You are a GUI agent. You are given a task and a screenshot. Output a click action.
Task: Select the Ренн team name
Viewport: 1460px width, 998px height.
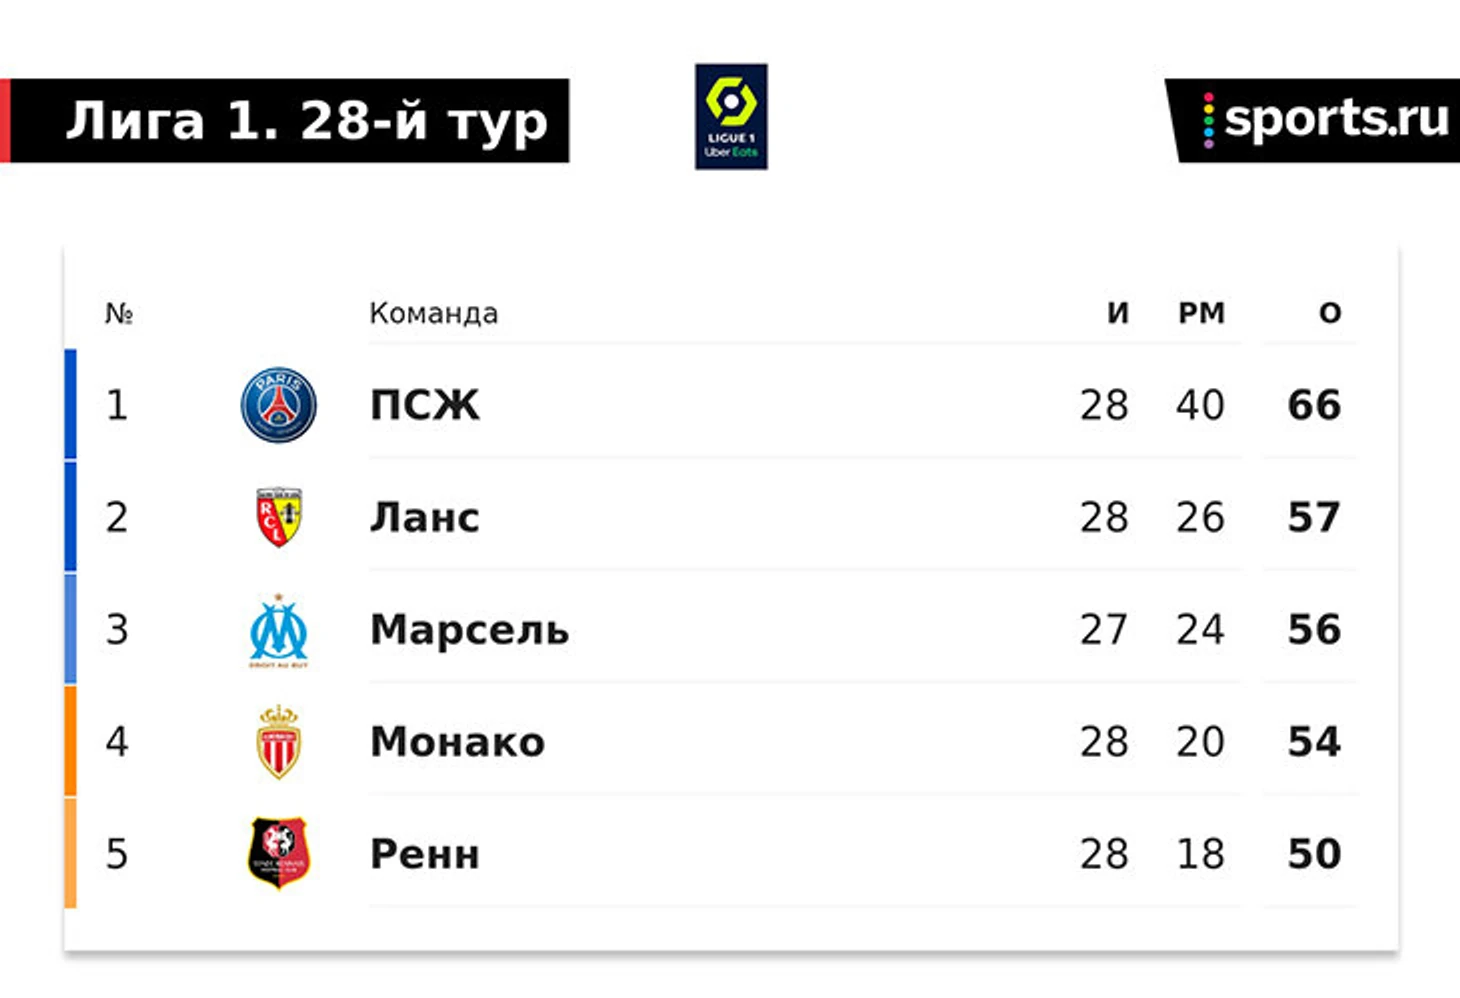[x=425, y=854]
